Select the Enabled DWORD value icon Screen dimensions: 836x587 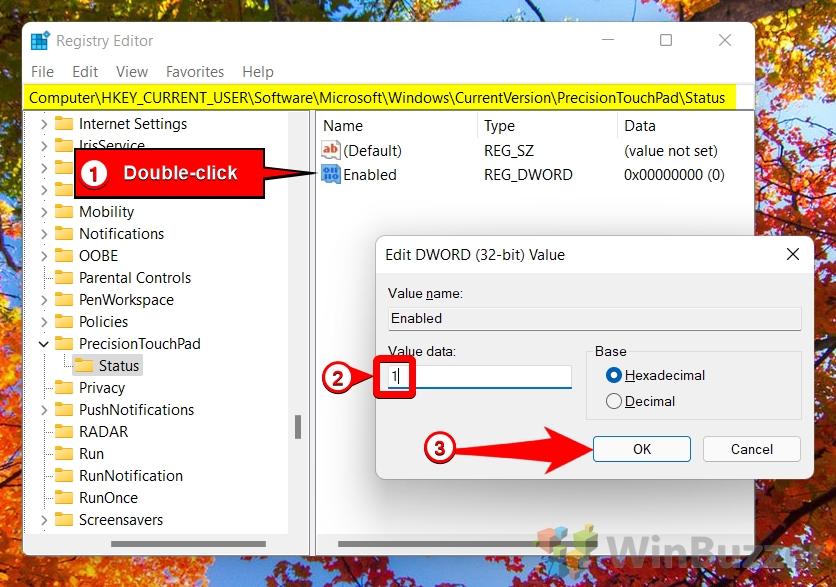(x=331, y=174)
